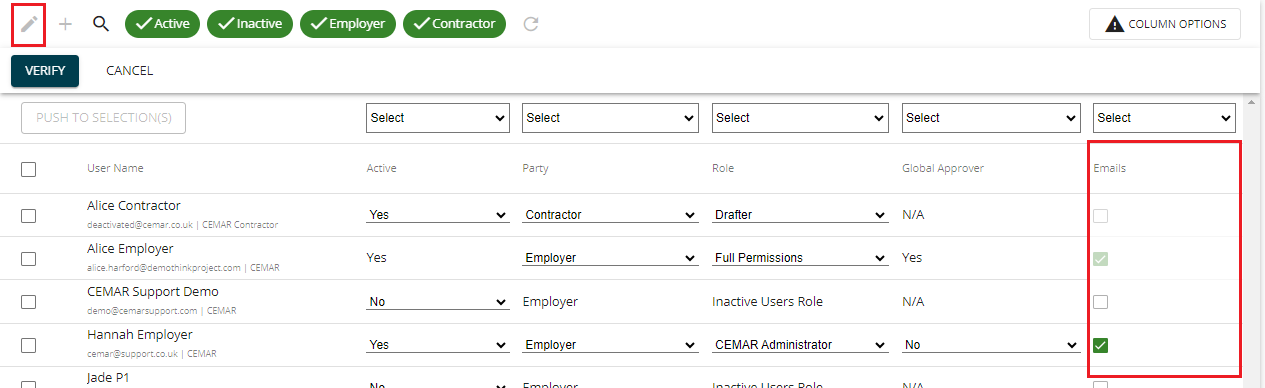Viewport: 1265px width, 388px height.
Task: Check CEMAR Support Demo's Emails checkbox
Action: click(x=1101, y=302)
